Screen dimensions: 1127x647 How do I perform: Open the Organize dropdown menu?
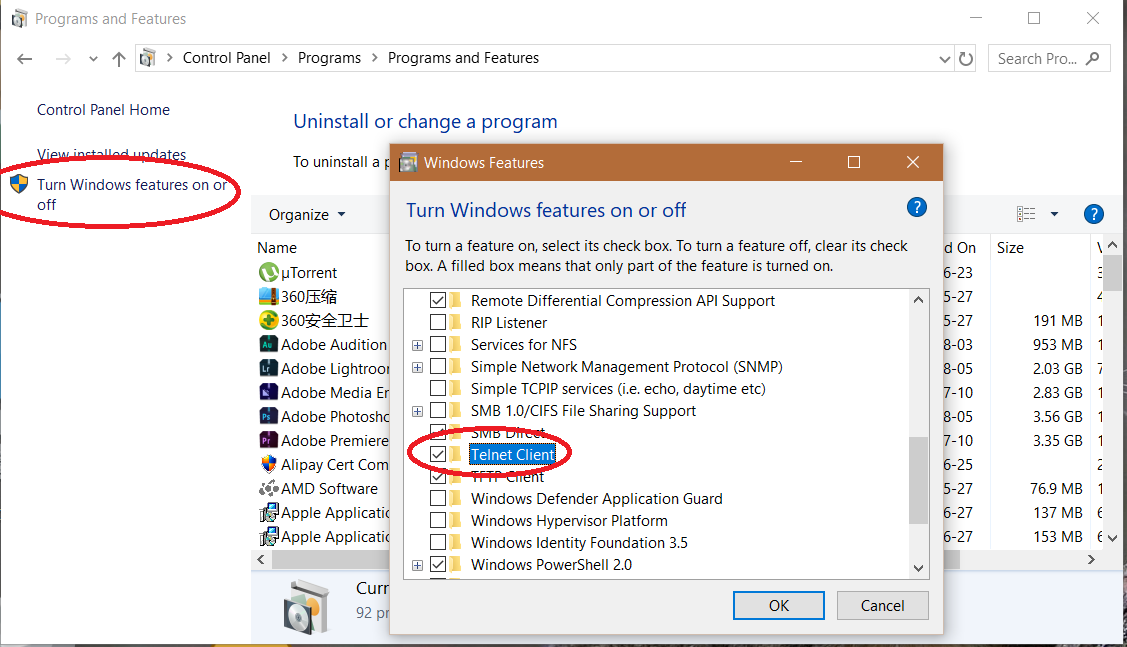307,215
